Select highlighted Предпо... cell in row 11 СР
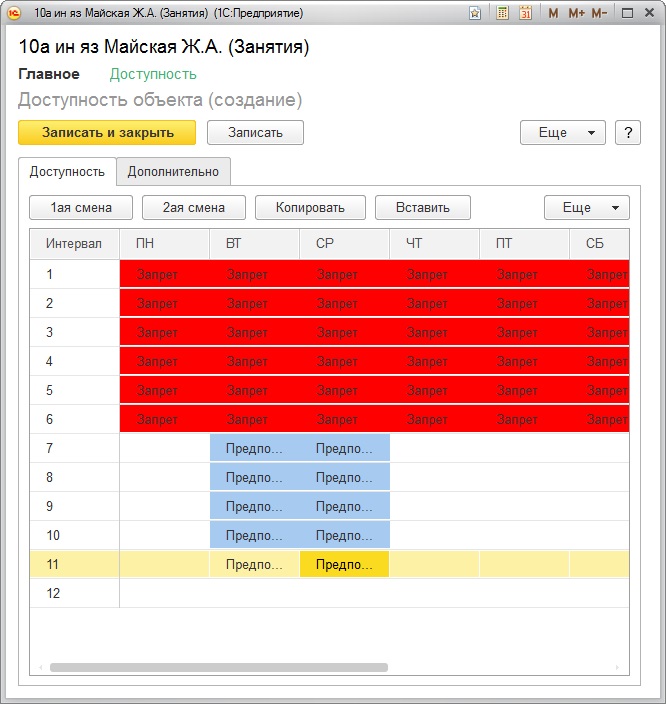Image resolution: width=666 pixels, height=704 pixels. [x=344, y=564]
